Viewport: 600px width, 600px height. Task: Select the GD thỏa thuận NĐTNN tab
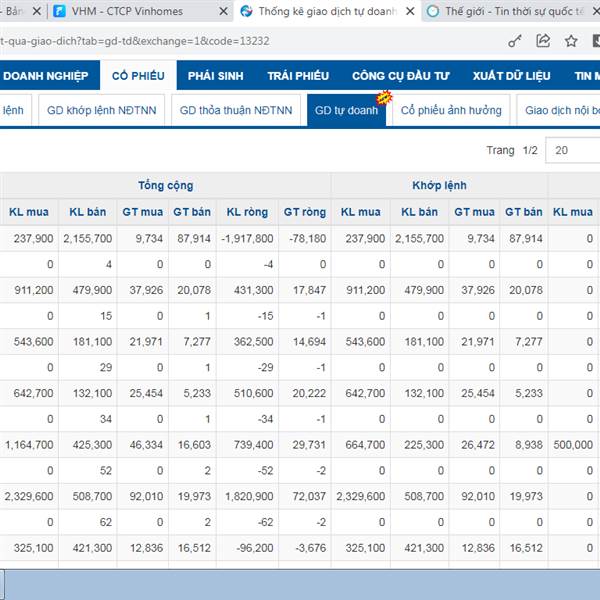[236, 111]
